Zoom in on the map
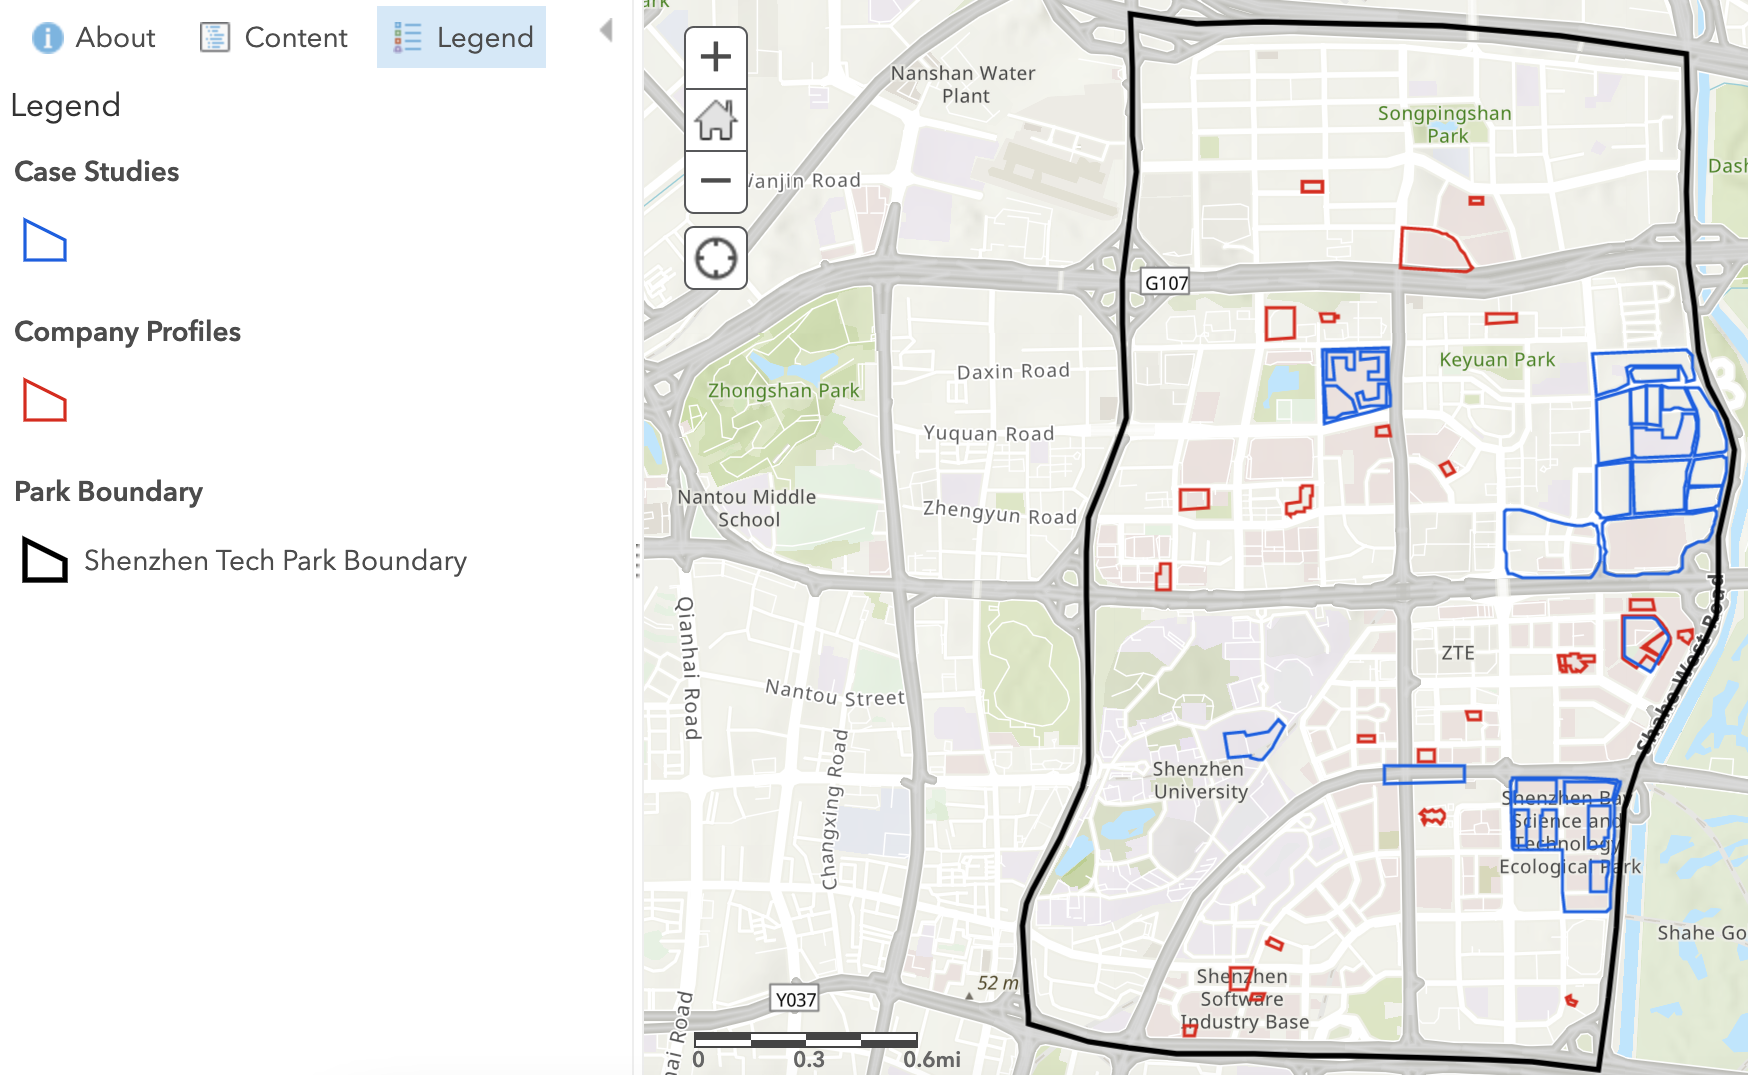This screenshot has height=1075, width=1748. coord(715,57)
